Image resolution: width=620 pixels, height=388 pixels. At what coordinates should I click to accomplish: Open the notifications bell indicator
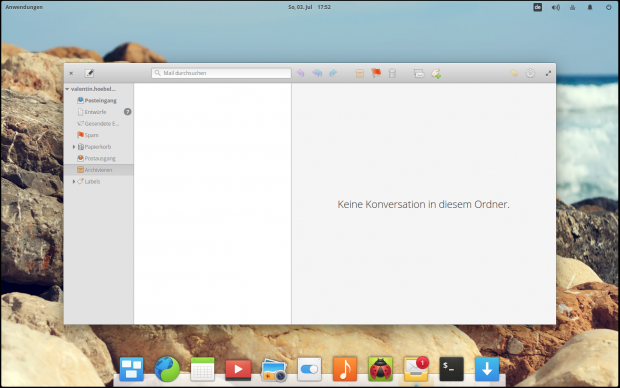click(x=590, y=7)
